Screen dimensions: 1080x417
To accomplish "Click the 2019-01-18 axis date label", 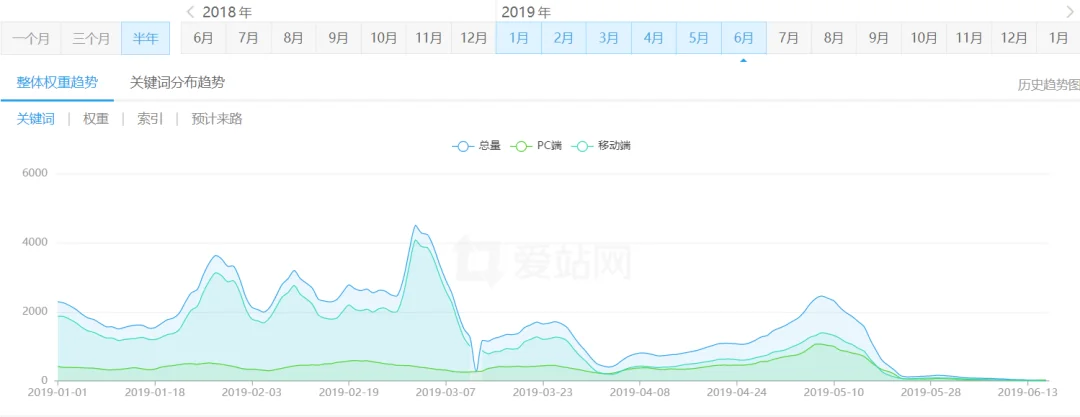I will tap(155, 393).
